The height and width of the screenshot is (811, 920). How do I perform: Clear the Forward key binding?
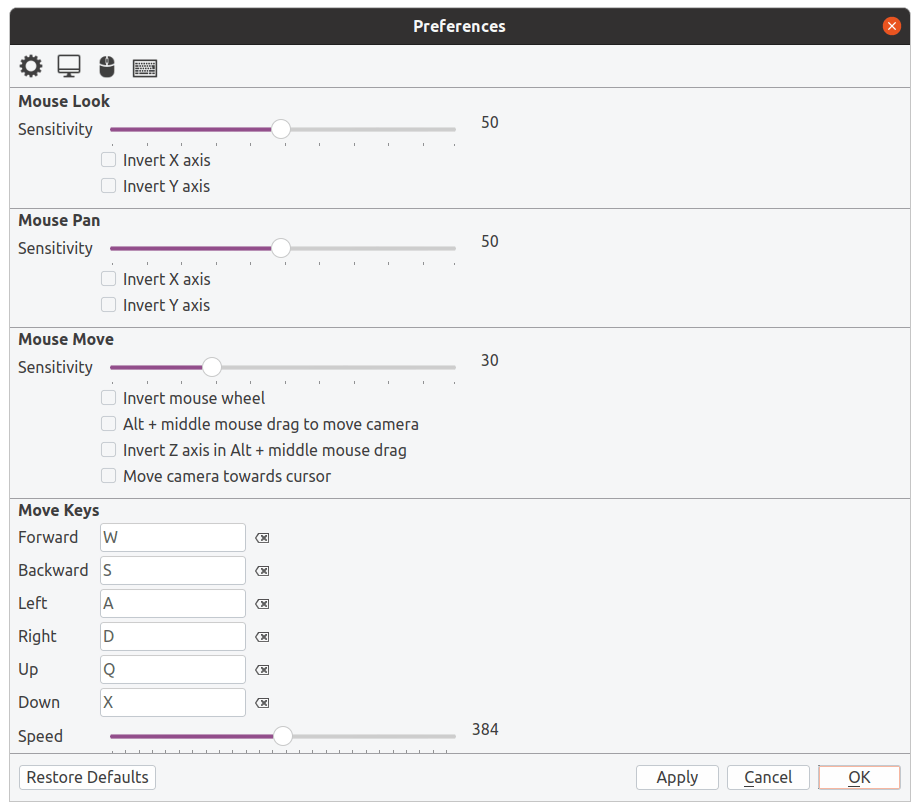[262, 538]
